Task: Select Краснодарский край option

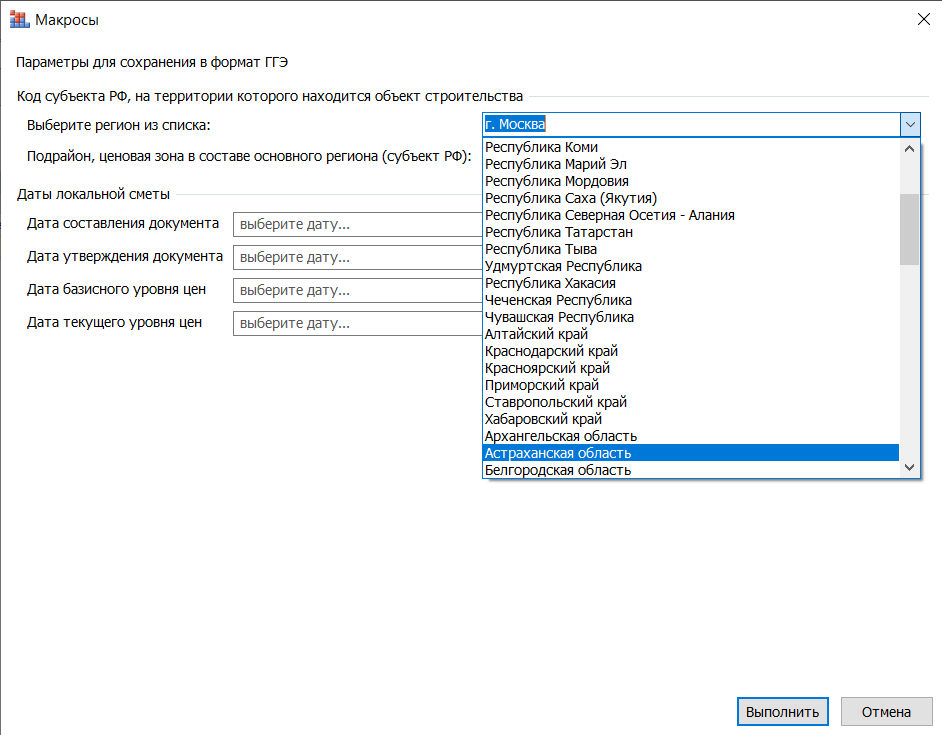Action: pos(551,351)
